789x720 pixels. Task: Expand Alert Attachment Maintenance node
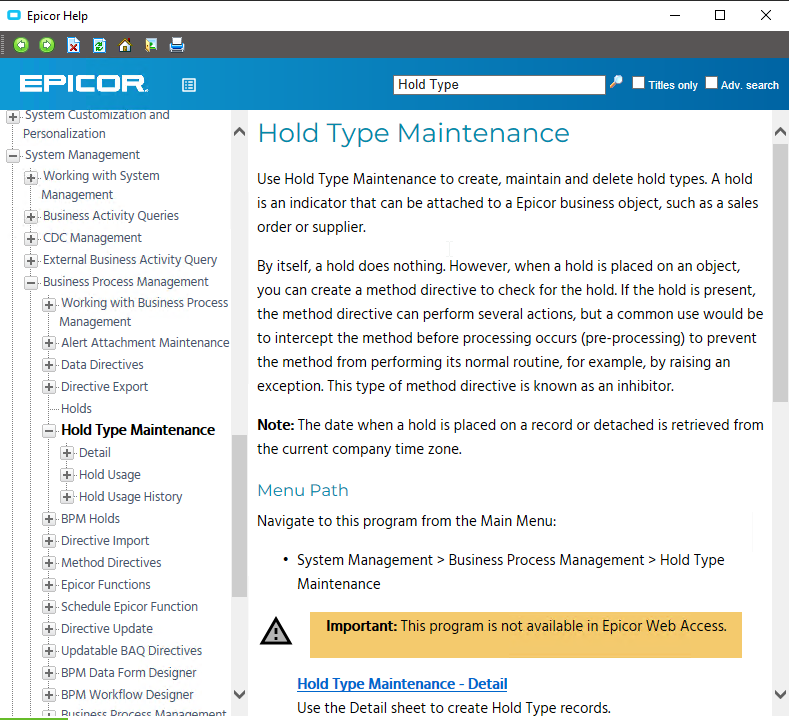(x=49, y=343)
